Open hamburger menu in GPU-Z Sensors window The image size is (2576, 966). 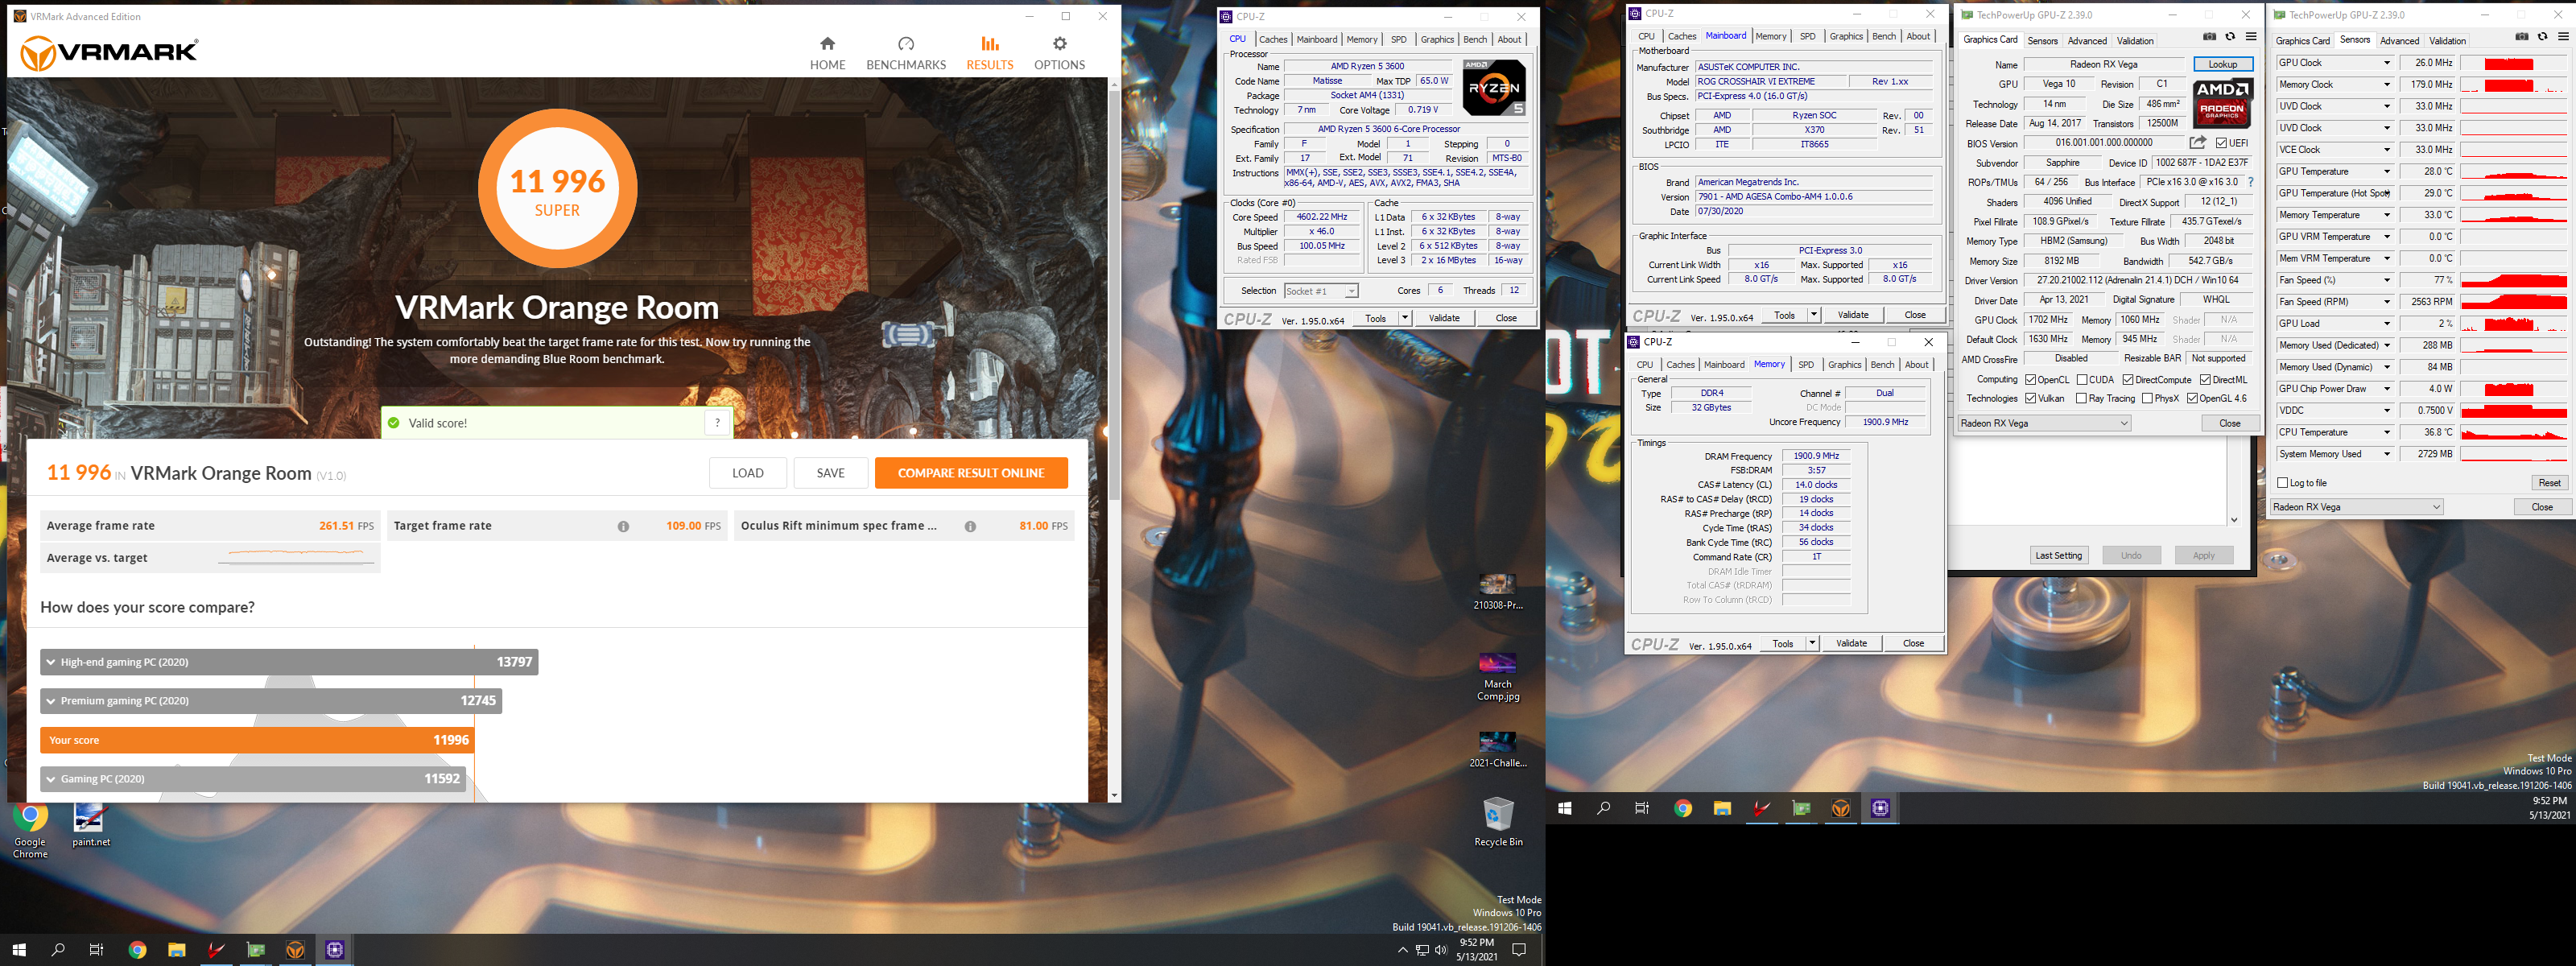[2563, 37]
